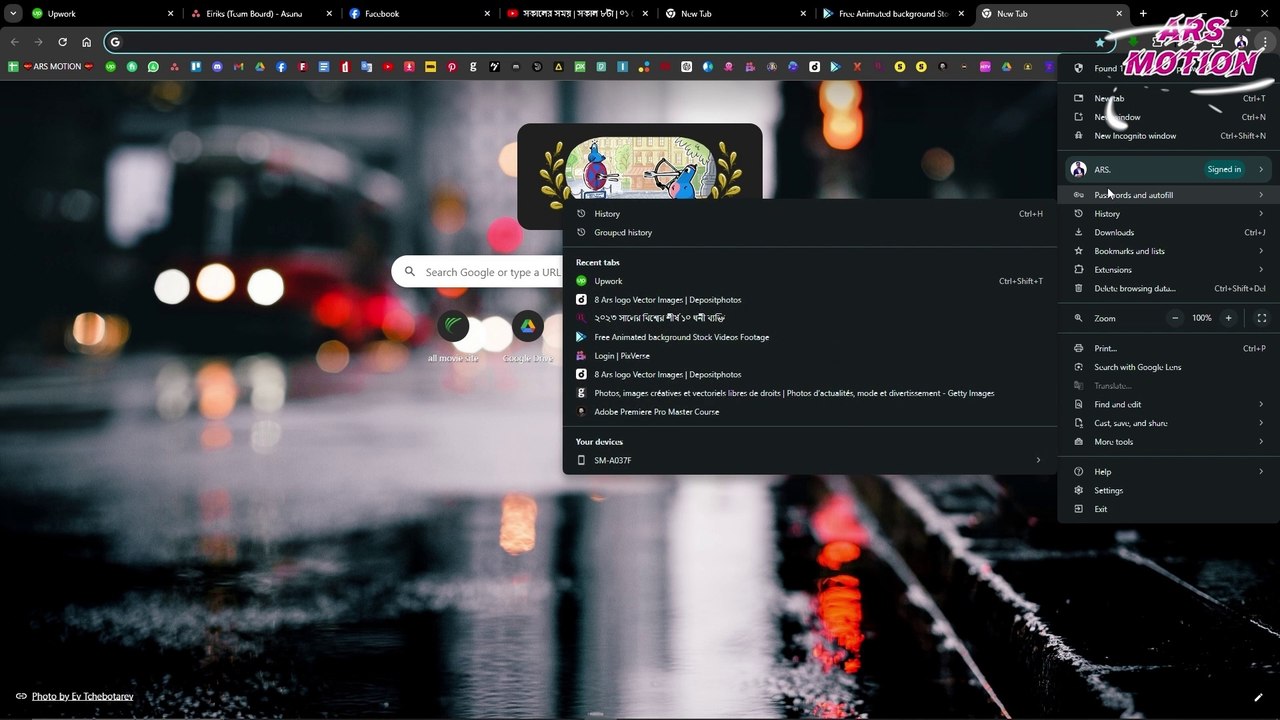Close the Facebook tab
This screenshot has width=1280, height=720.
[x=487, y=14]
